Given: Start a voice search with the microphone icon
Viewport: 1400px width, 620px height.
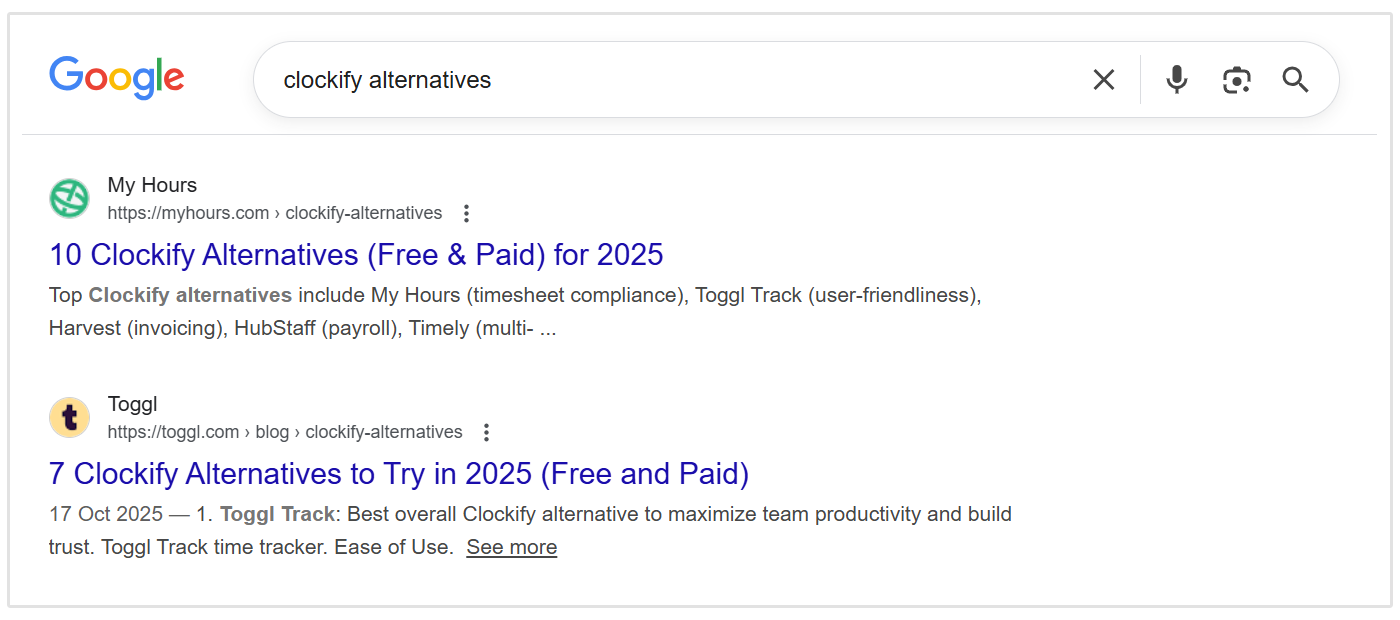Looking at the screenshot, I should click(x=1176, y=79).
